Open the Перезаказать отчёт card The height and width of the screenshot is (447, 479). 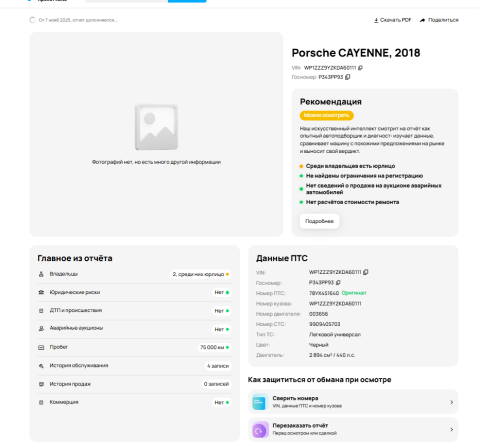coord(353,429)
